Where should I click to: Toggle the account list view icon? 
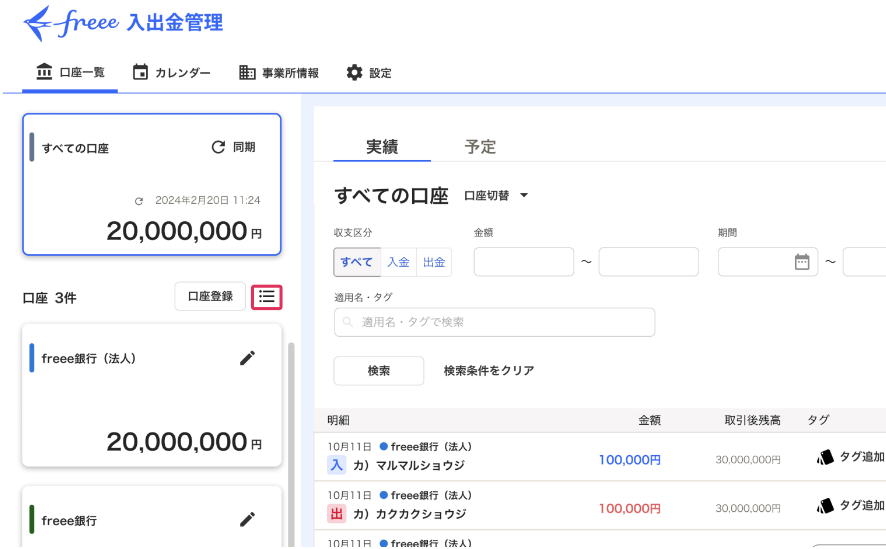pyautogui.click(x=267, y=297)
